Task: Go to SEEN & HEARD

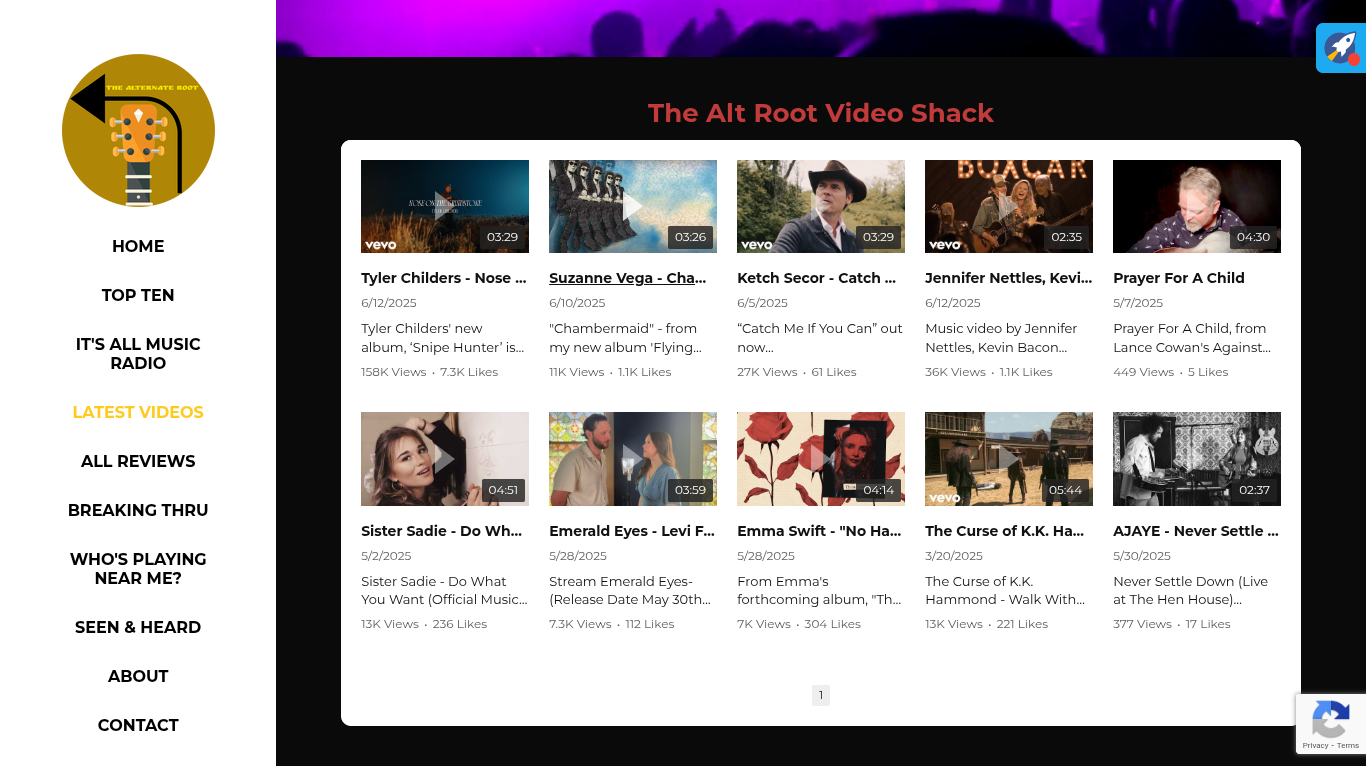Action: 138,627
